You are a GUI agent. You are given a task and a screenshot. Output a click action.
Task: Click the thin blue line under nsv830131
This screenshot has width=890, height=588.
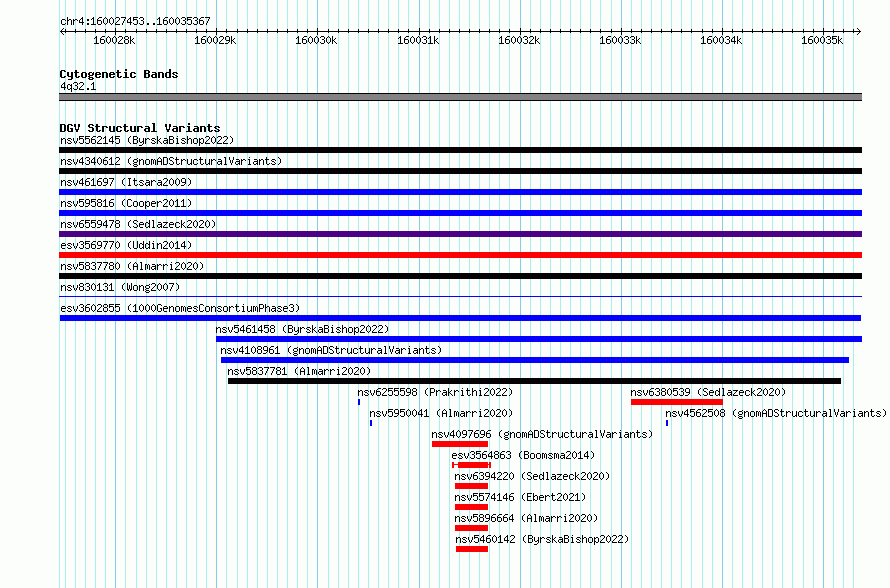coord(460,296)
